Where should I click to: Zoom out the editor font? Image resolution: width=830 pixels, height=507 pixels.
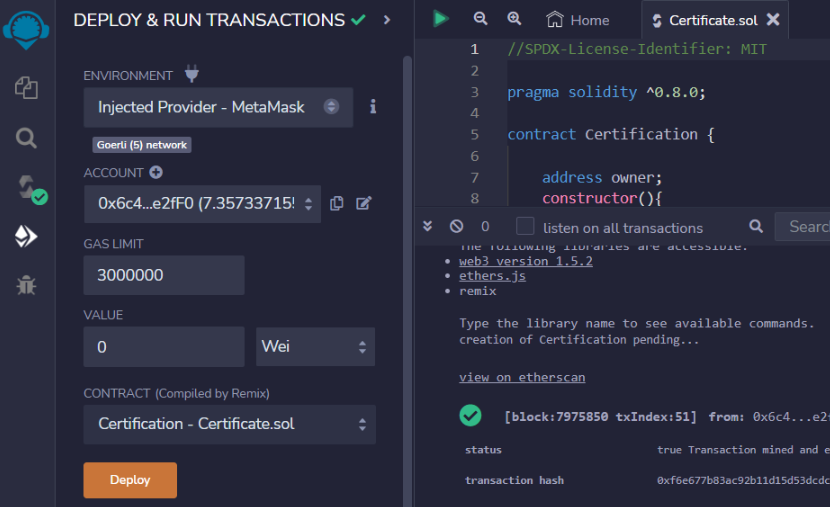(x=481, y=19)
